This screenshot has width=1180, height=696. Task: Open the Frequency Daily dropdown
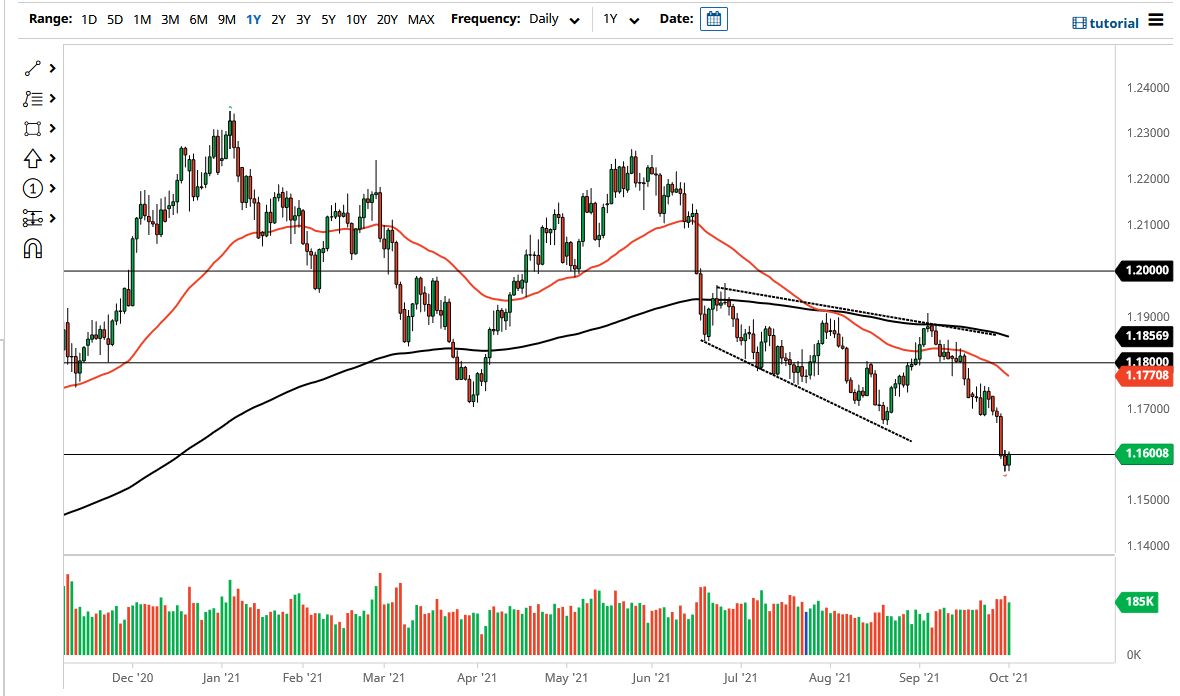(x=554, y=19)
